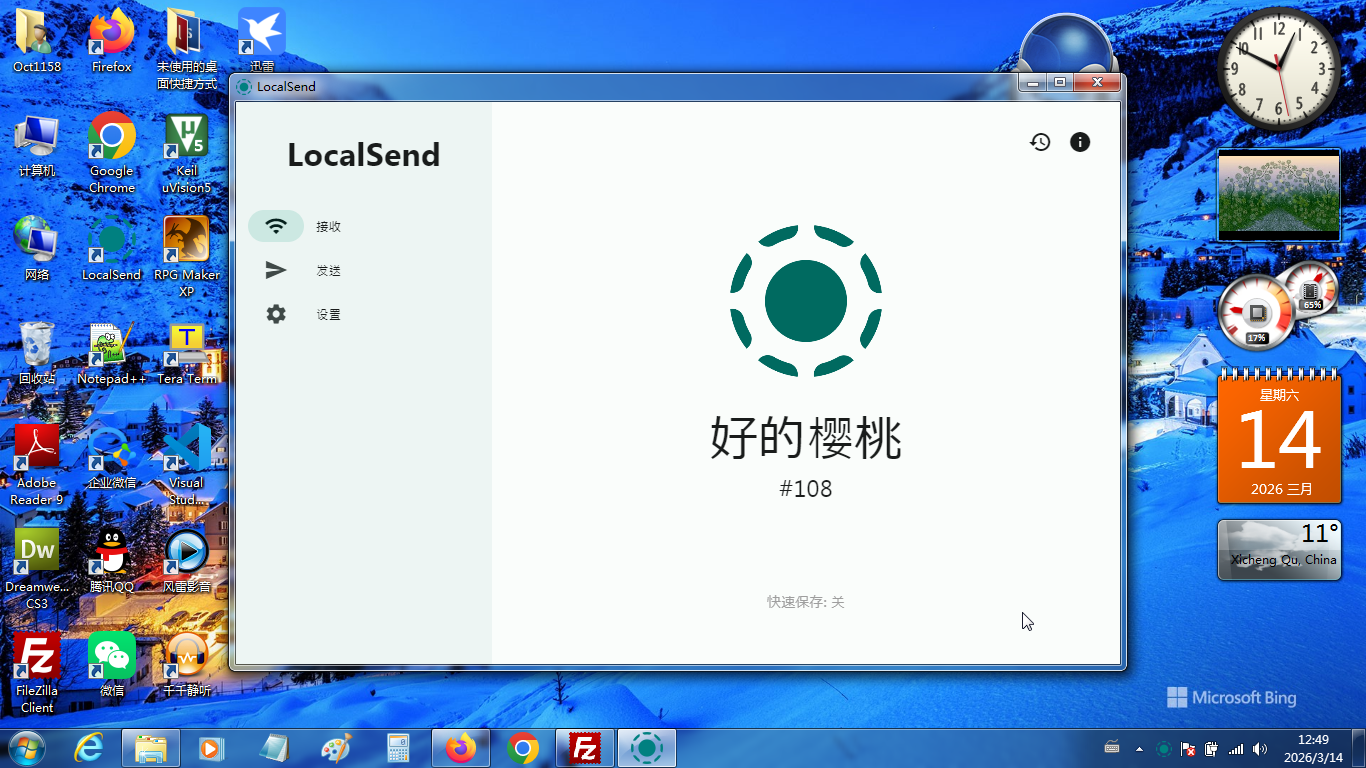Click the taskbar clock showing 12:49

(1312, 748)
